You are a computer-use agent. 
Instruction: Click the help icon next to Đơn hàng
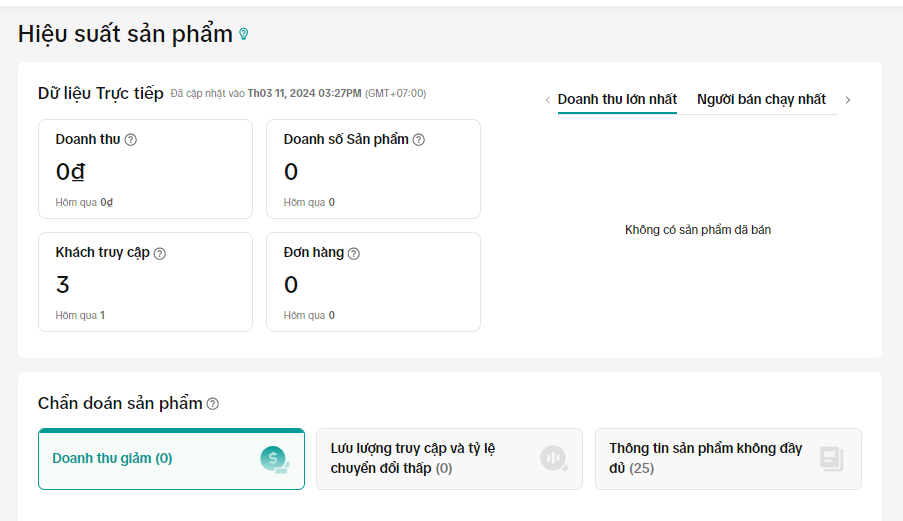(x=354, y=254)
